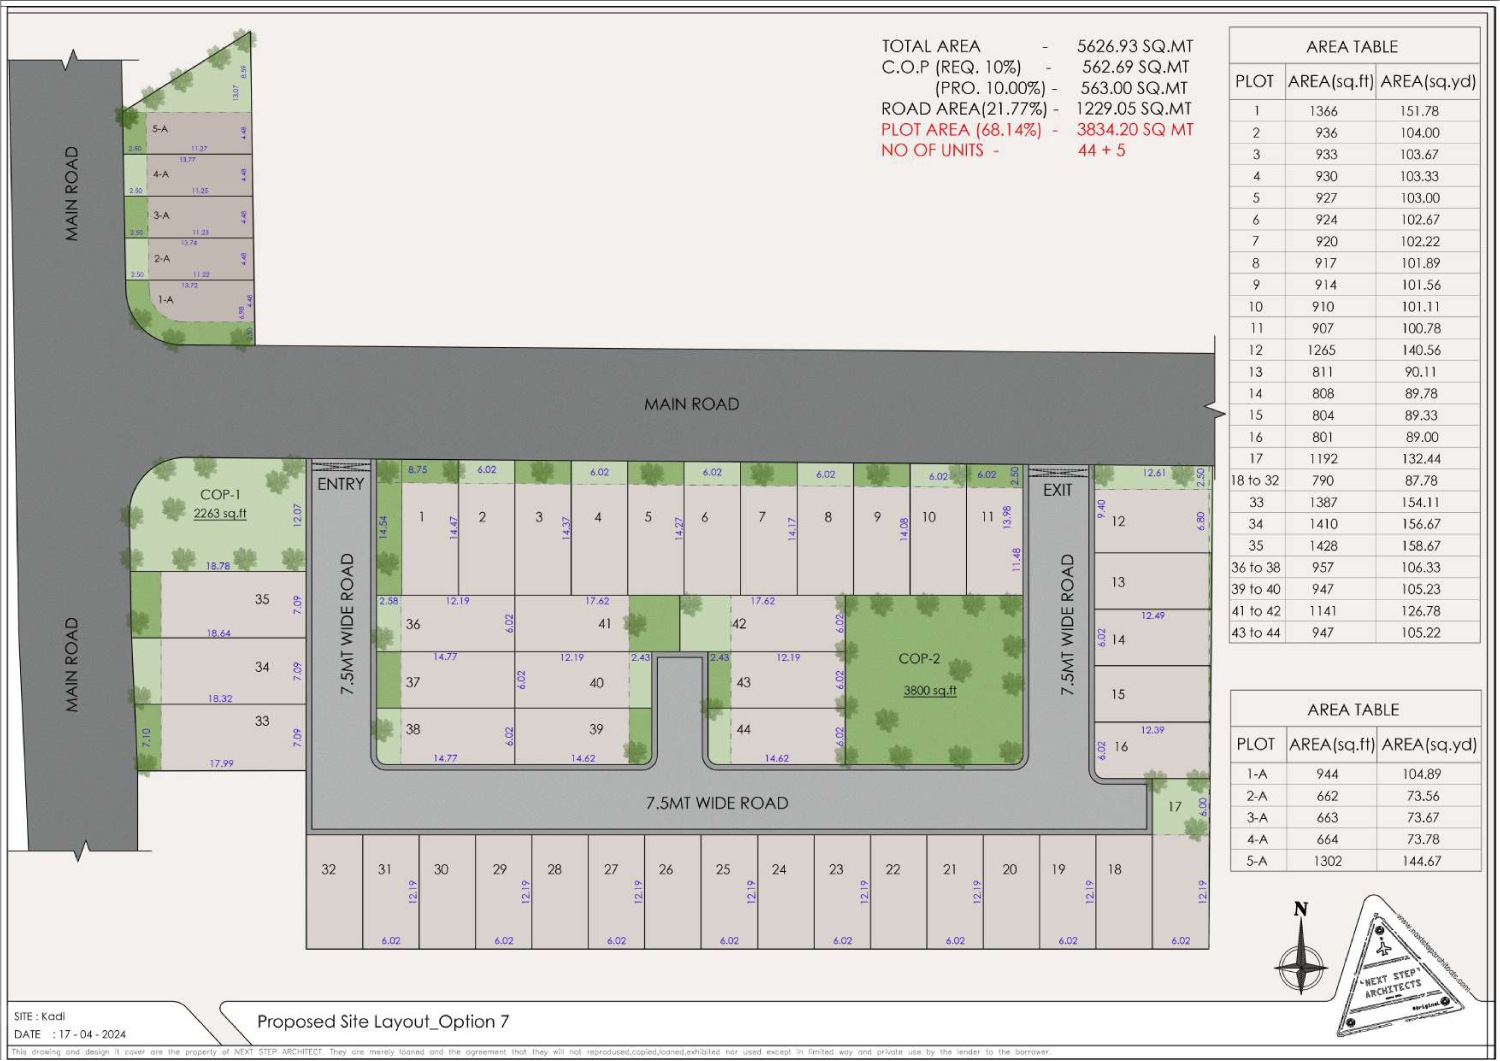Expand the row for plots 41 to 42

coord(1255,611)
